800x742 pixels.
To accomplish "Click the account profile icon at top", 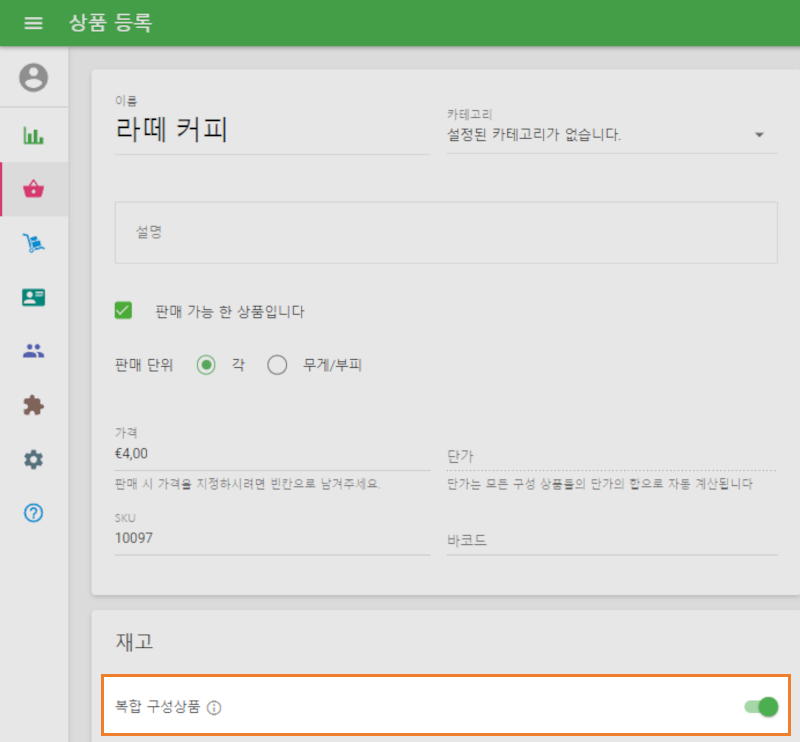I will [34, 78].
